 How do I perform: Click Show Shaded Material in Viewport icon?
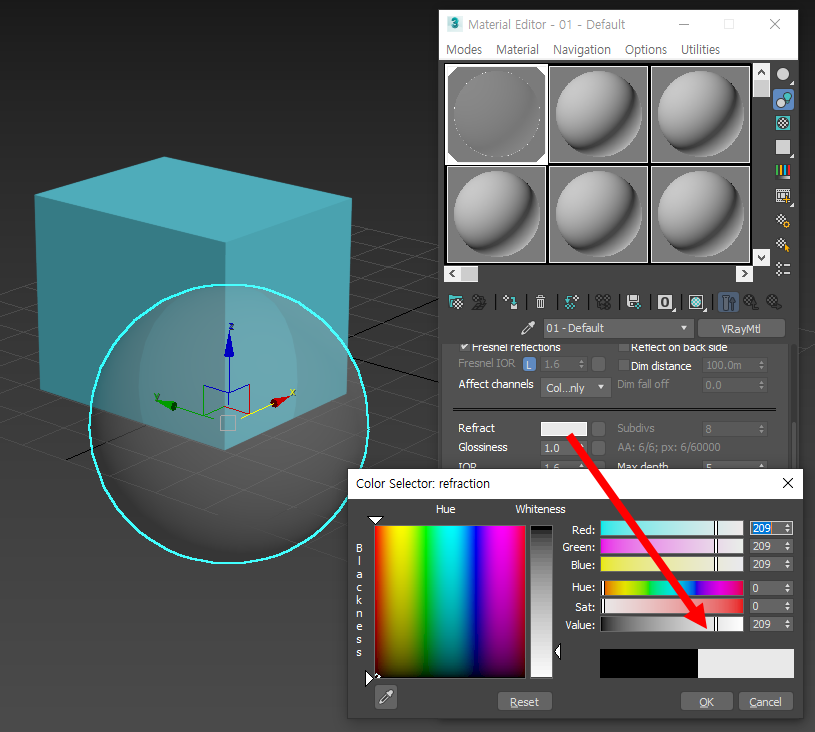pos(696,302)
